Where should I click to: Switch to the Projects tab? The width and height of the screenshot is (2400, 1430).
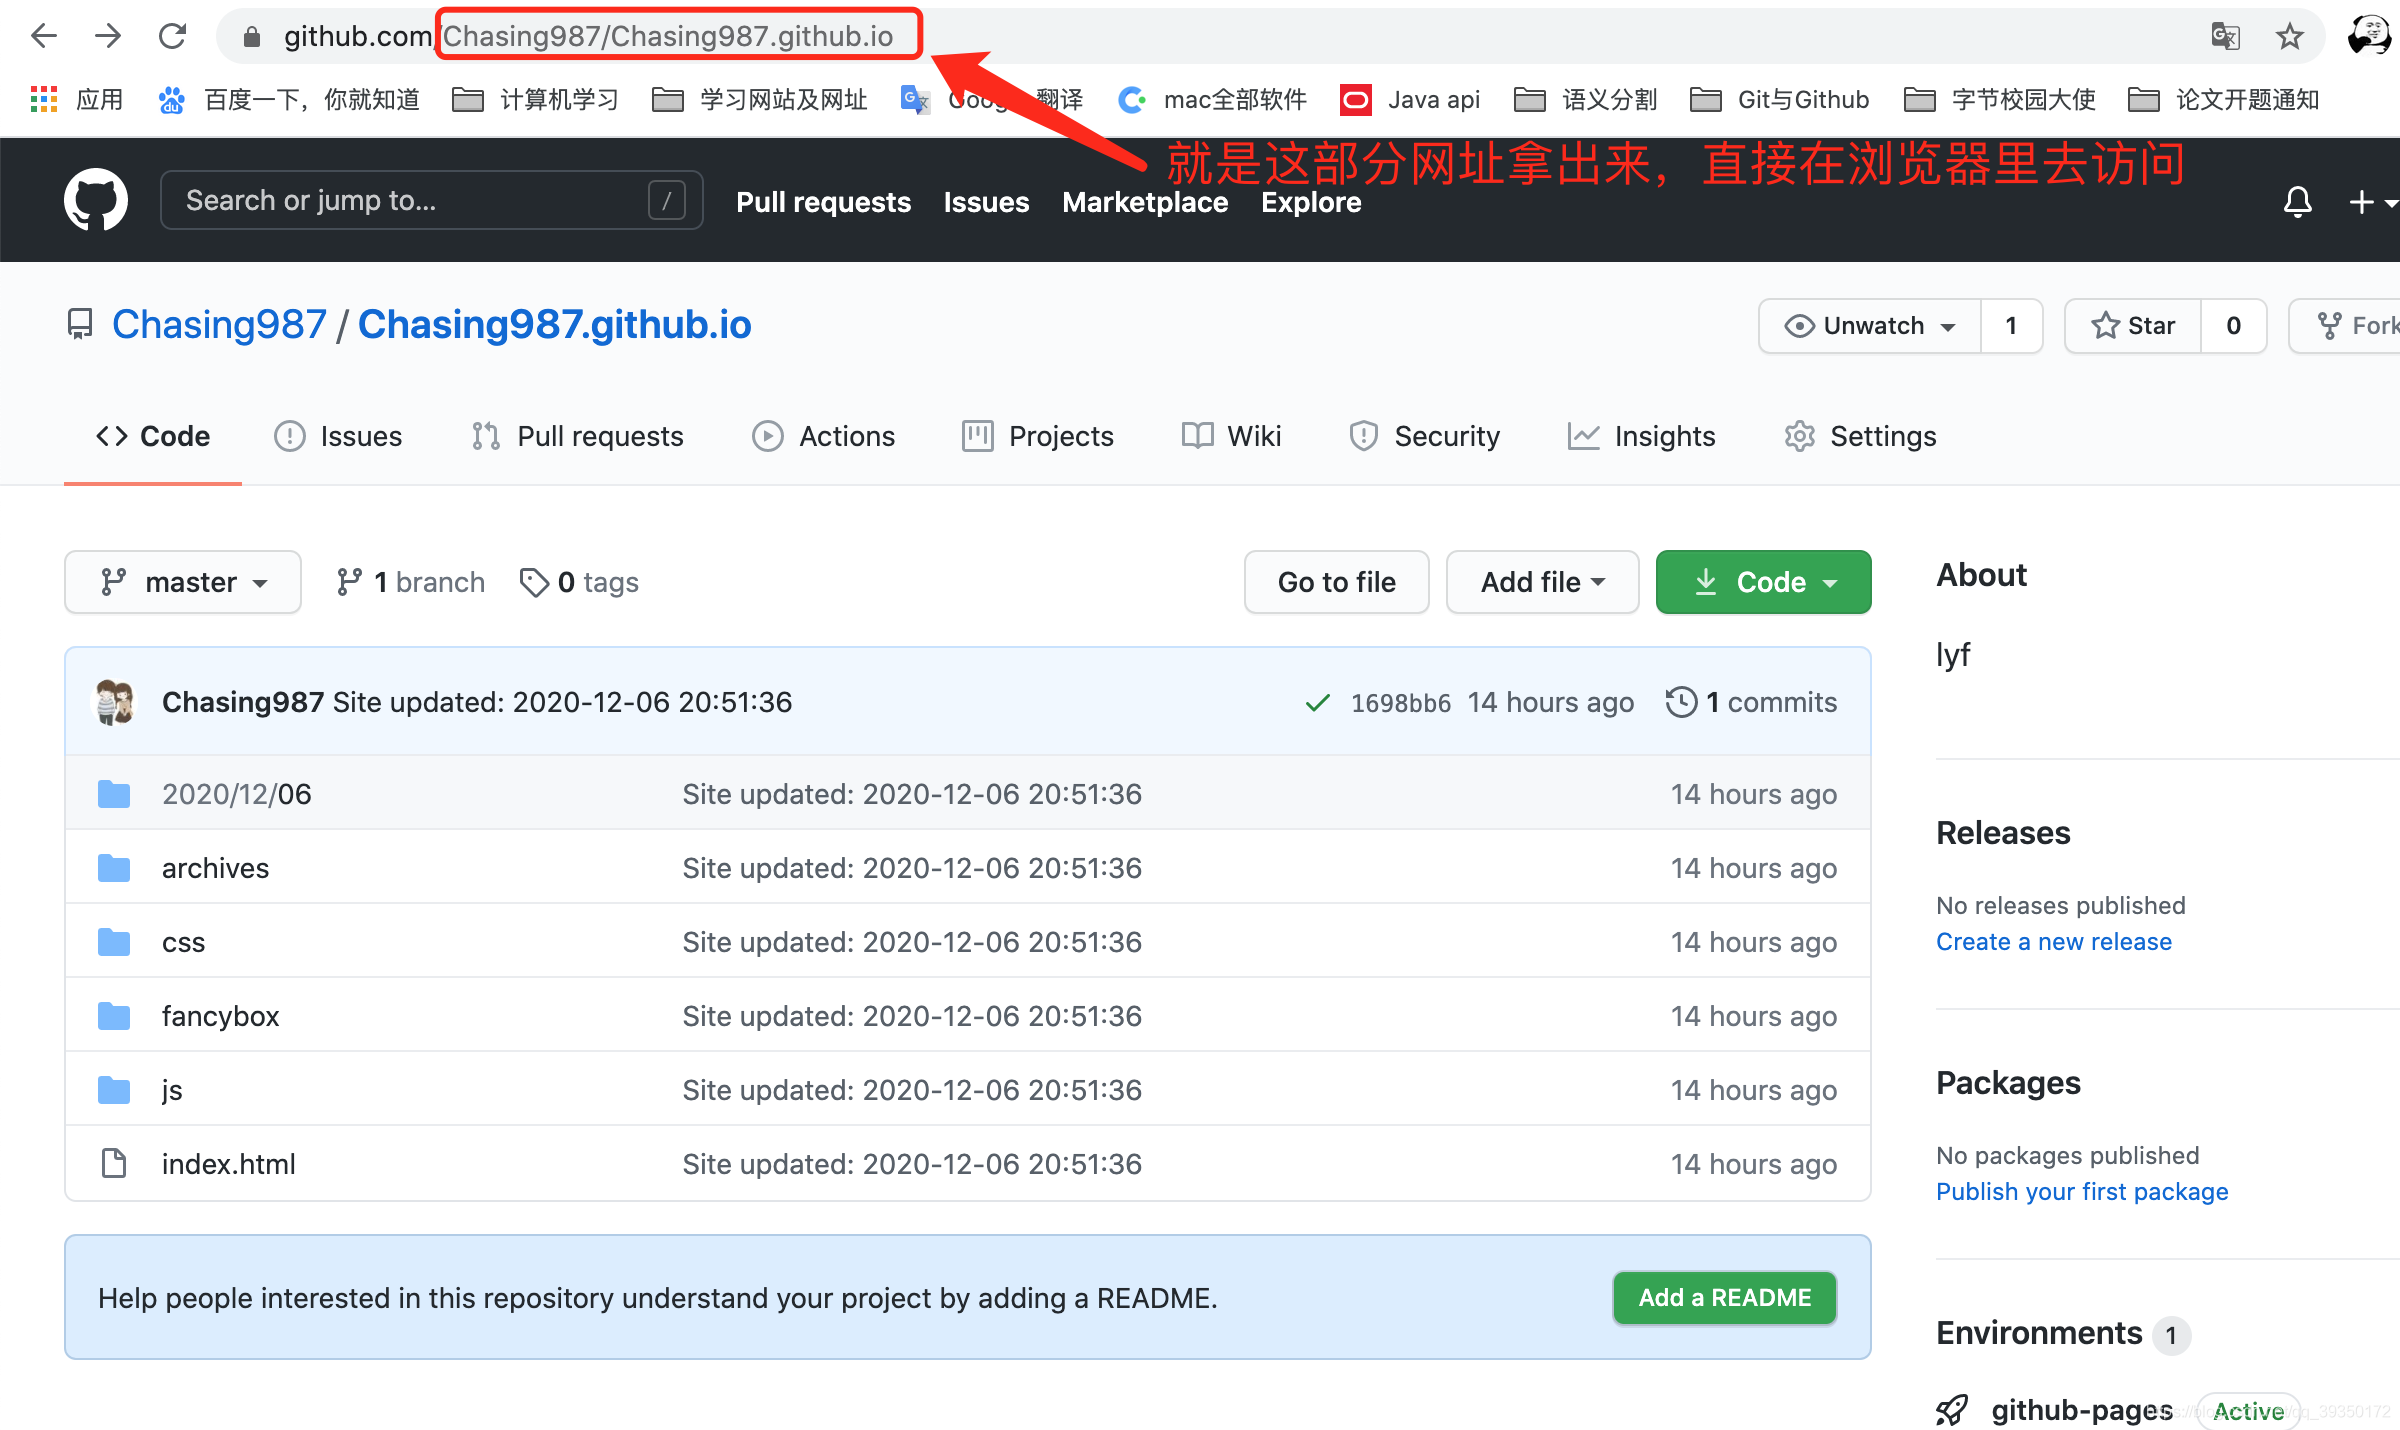(1037, 436)
